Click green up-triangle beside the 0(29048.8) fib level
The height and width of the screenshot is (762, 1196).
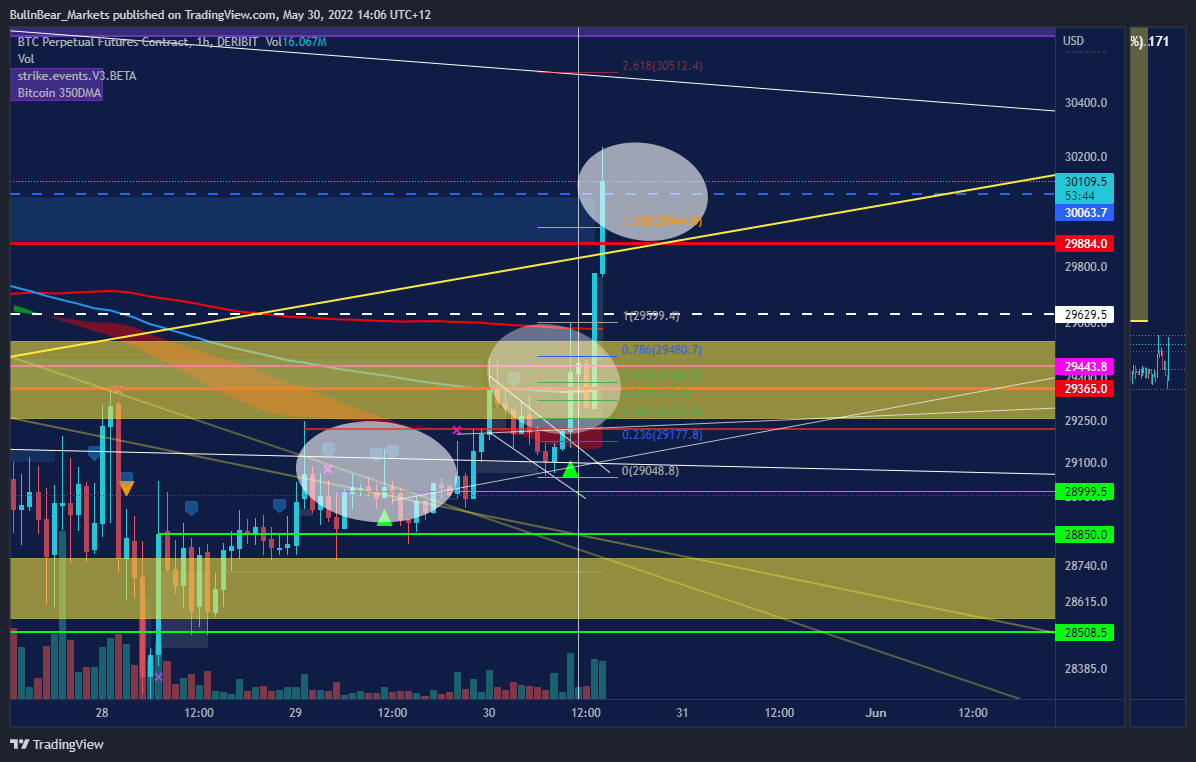[570, 469]
